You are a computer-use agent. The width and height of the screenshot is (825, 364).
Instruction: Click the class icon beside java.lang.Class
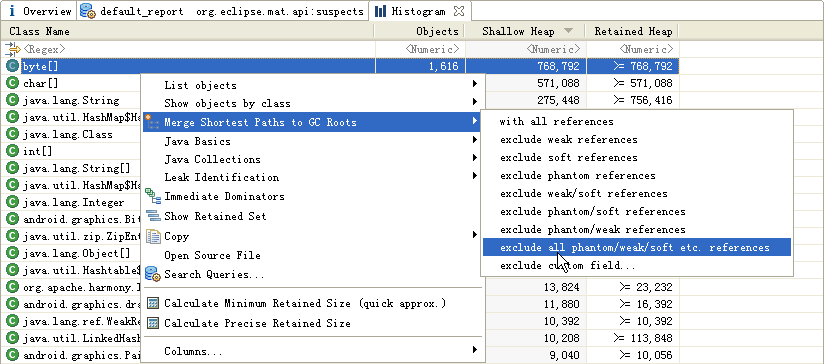point(13,134)
